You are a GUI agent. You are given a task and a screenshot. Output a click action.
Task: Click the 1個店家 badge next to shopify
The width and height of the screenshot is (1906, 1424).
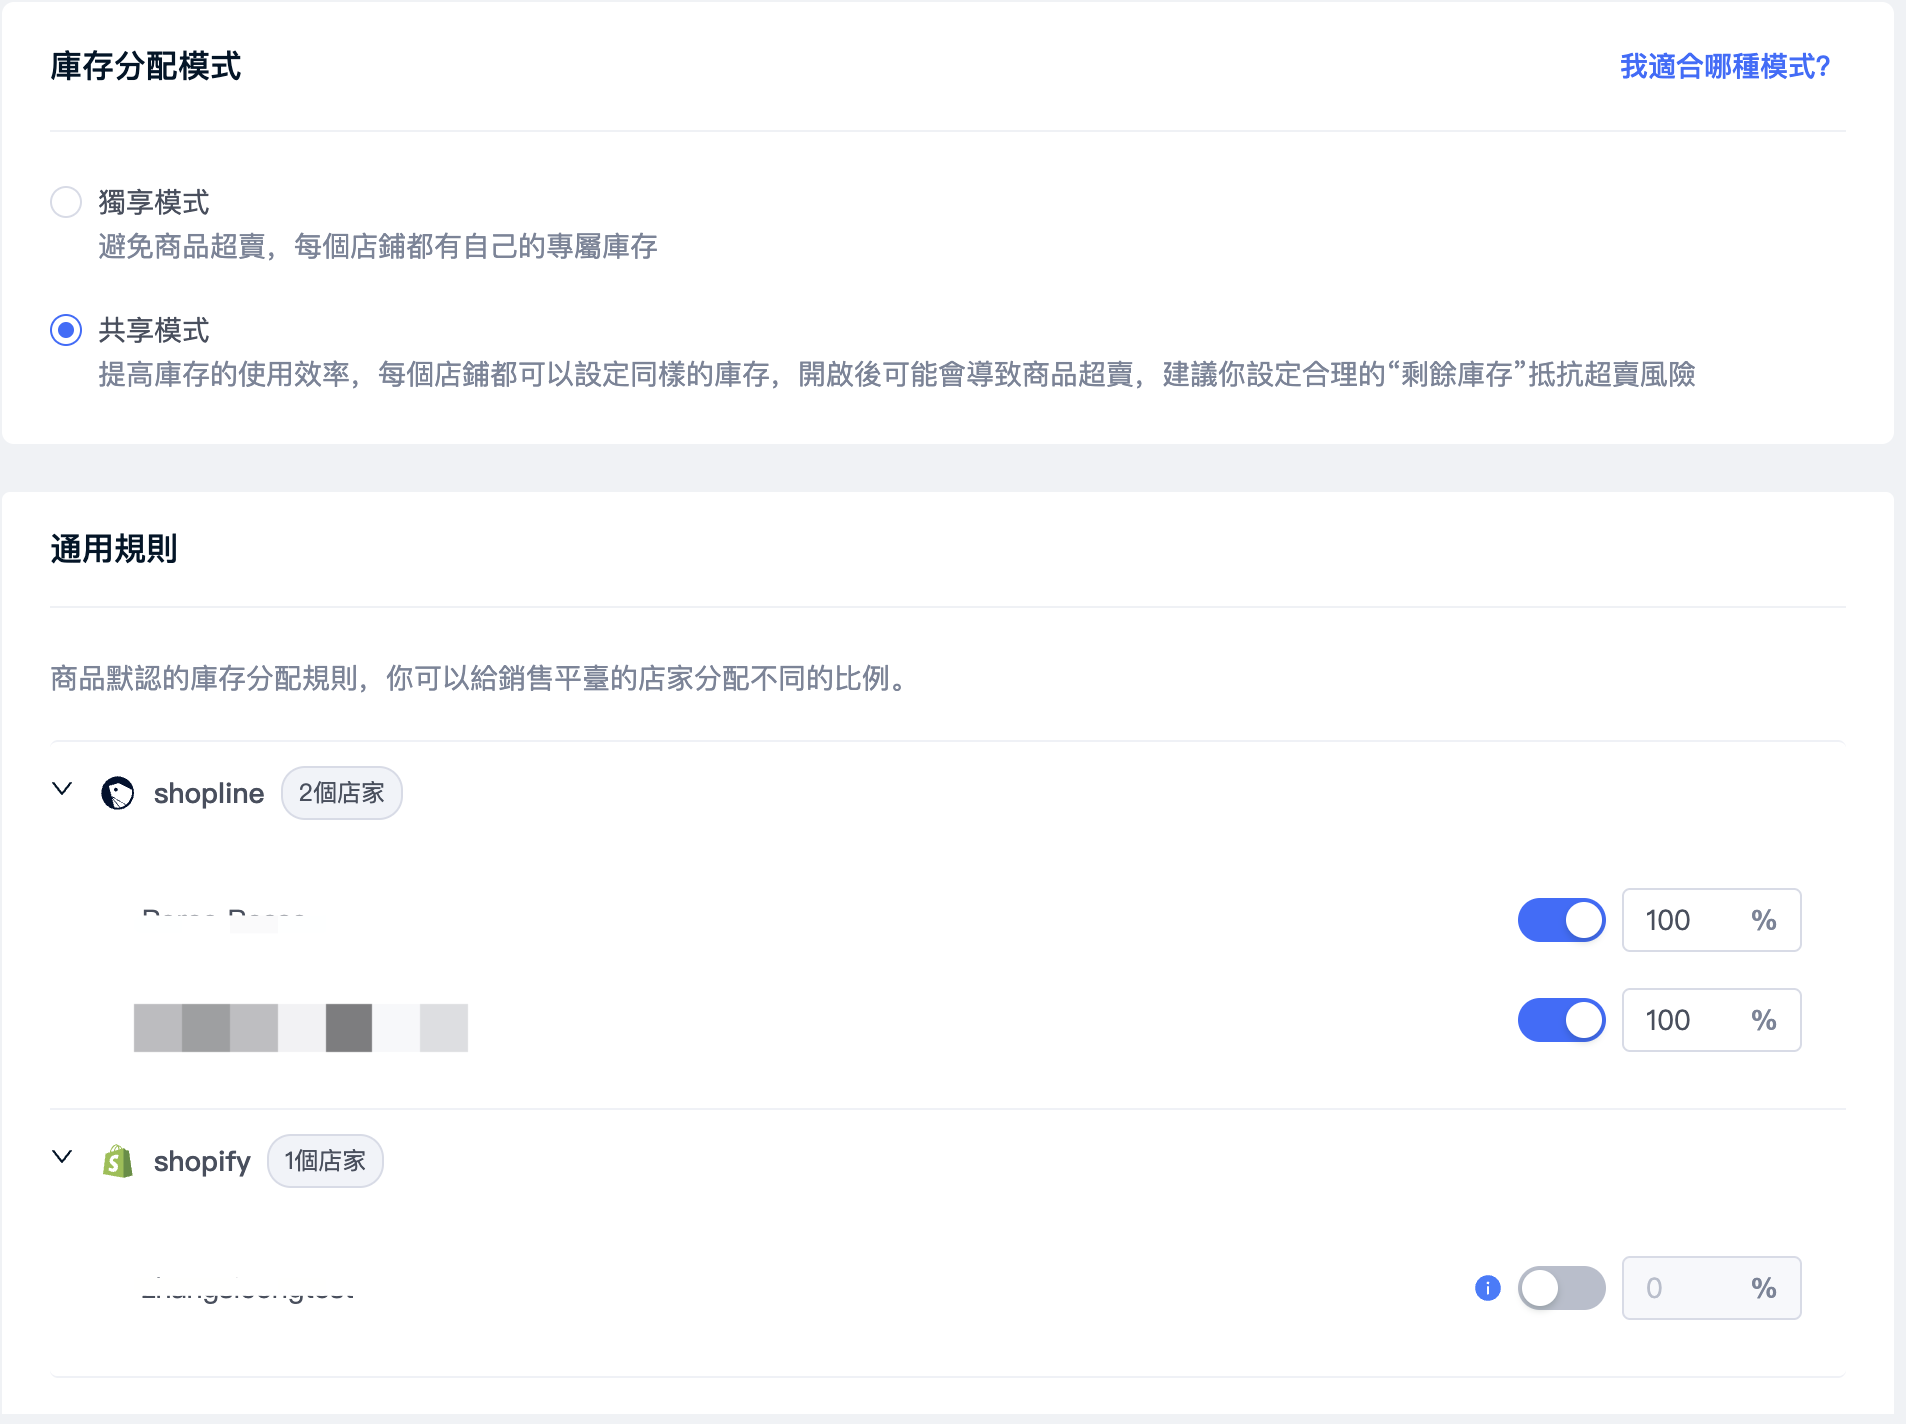pyautogui.click(x=325, y=1162)
